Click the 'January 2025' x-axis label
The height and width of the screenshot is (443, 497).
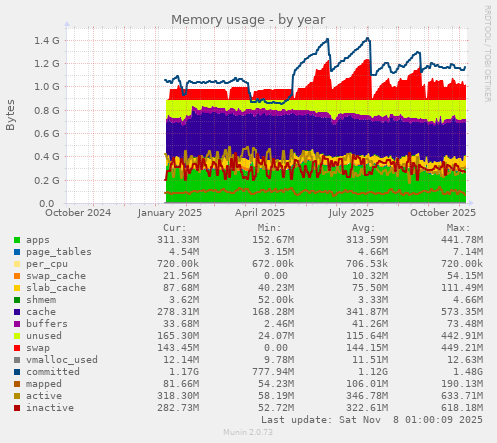pyautogui.click(x=170, y=213)
